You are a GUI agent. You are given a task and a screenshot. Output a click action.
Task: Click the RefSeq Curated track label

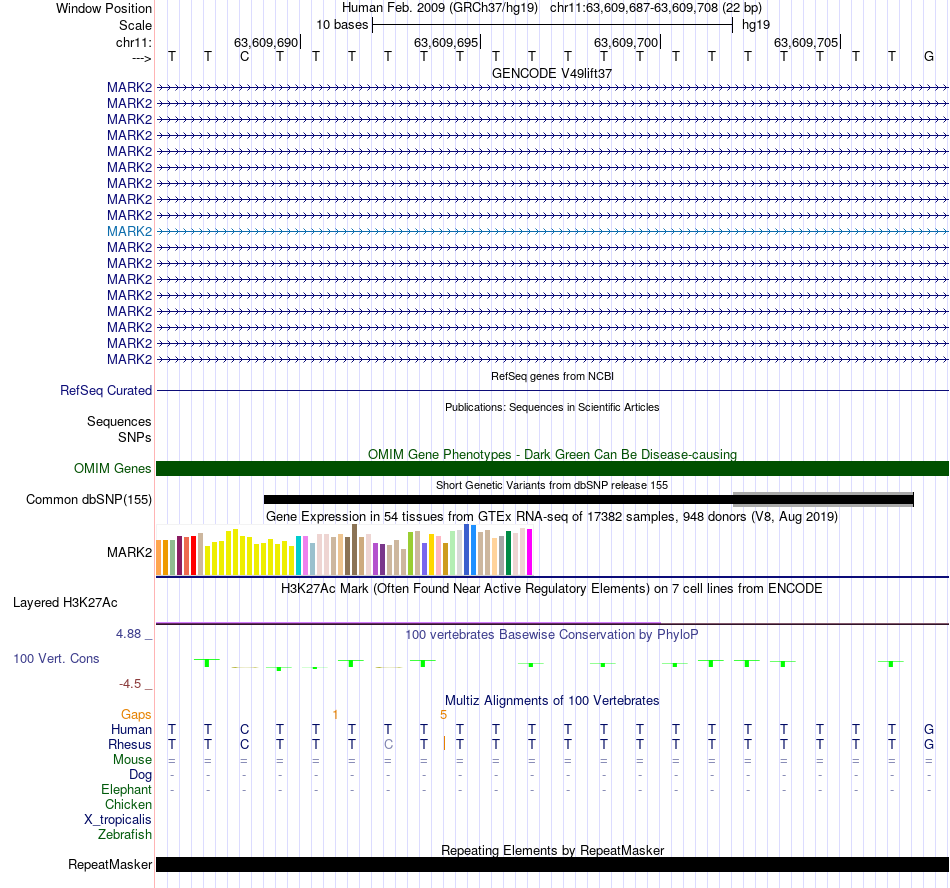(105, 391)
